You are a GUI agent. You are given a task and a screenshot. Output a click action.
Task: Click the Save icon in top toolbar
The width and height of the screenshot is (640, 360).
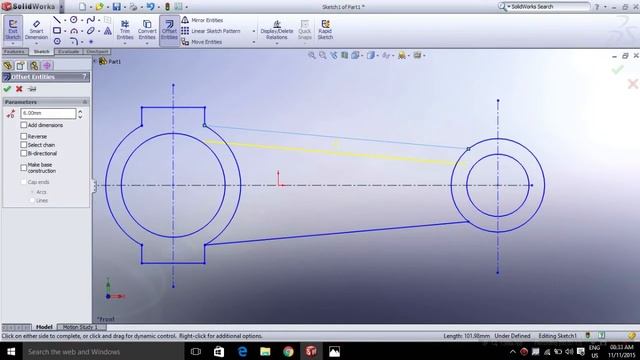point(117,7)
